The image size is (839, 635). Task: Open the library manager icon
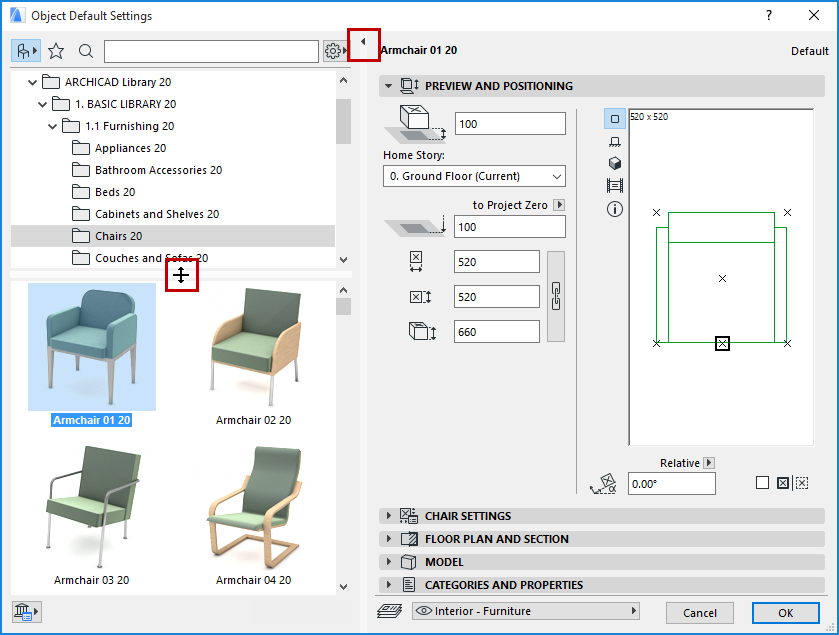coord(26,611)
